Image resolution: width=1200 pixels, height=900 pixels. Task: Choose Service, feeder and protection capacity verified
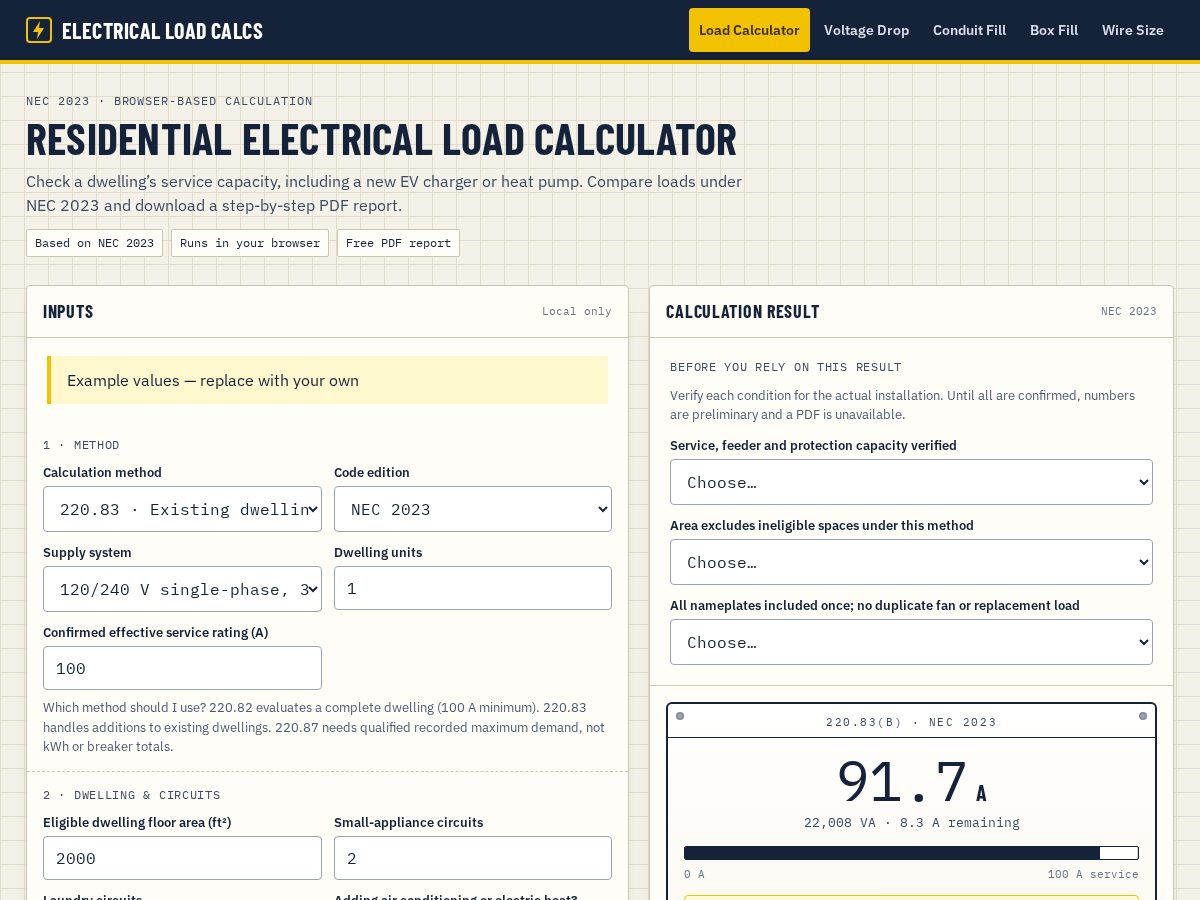(911, 482)
